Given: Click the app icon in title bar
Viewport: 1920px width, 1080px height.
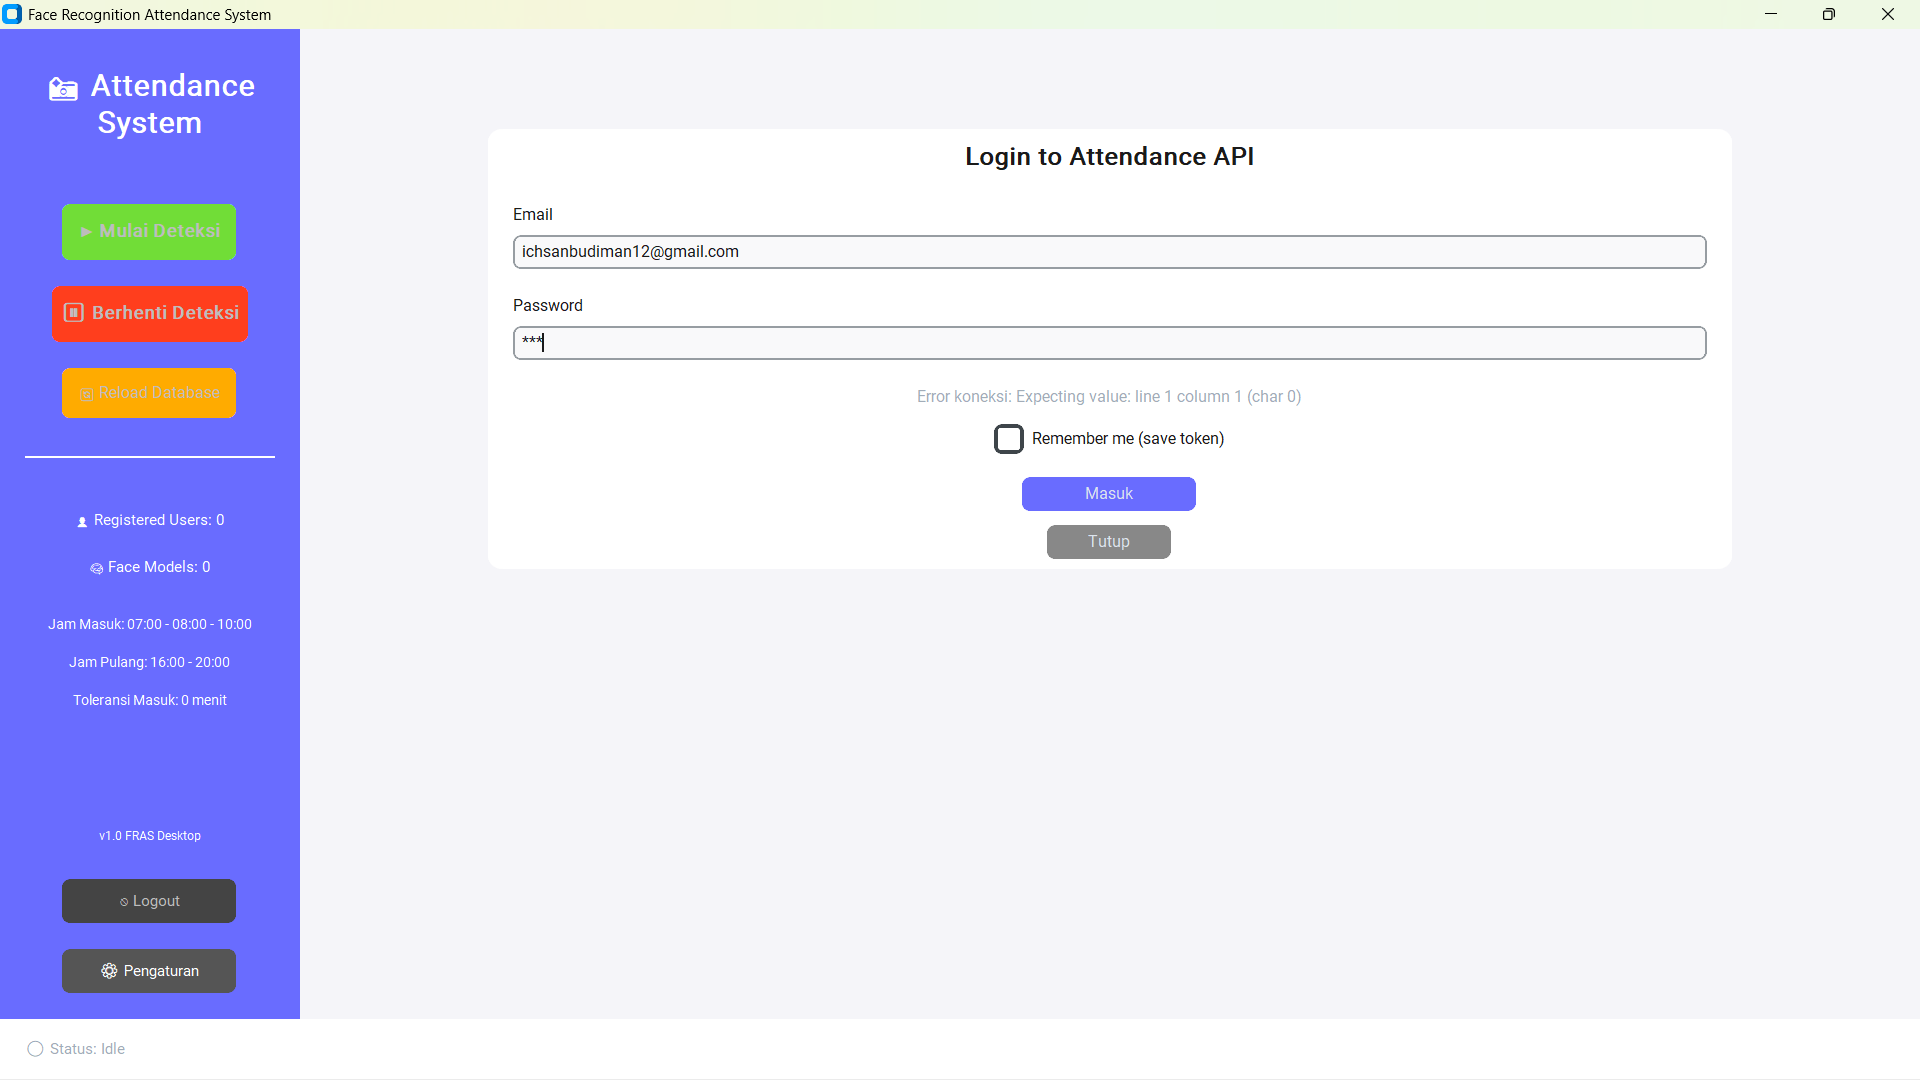Looking at the screenshot, I should (x=12, y=14).
